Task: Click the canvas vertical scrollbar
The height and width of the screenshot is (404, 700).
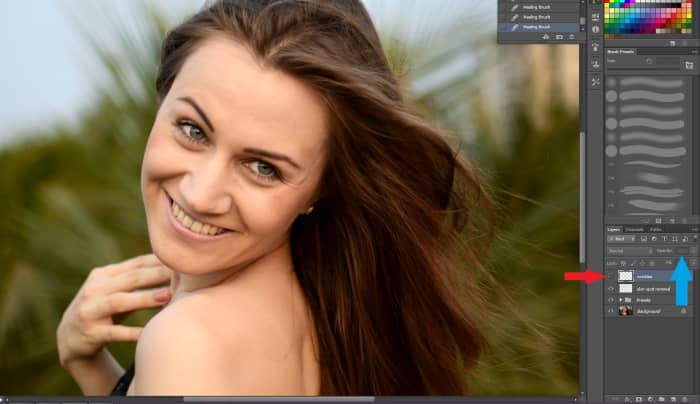Action: (x=582, y=196)
